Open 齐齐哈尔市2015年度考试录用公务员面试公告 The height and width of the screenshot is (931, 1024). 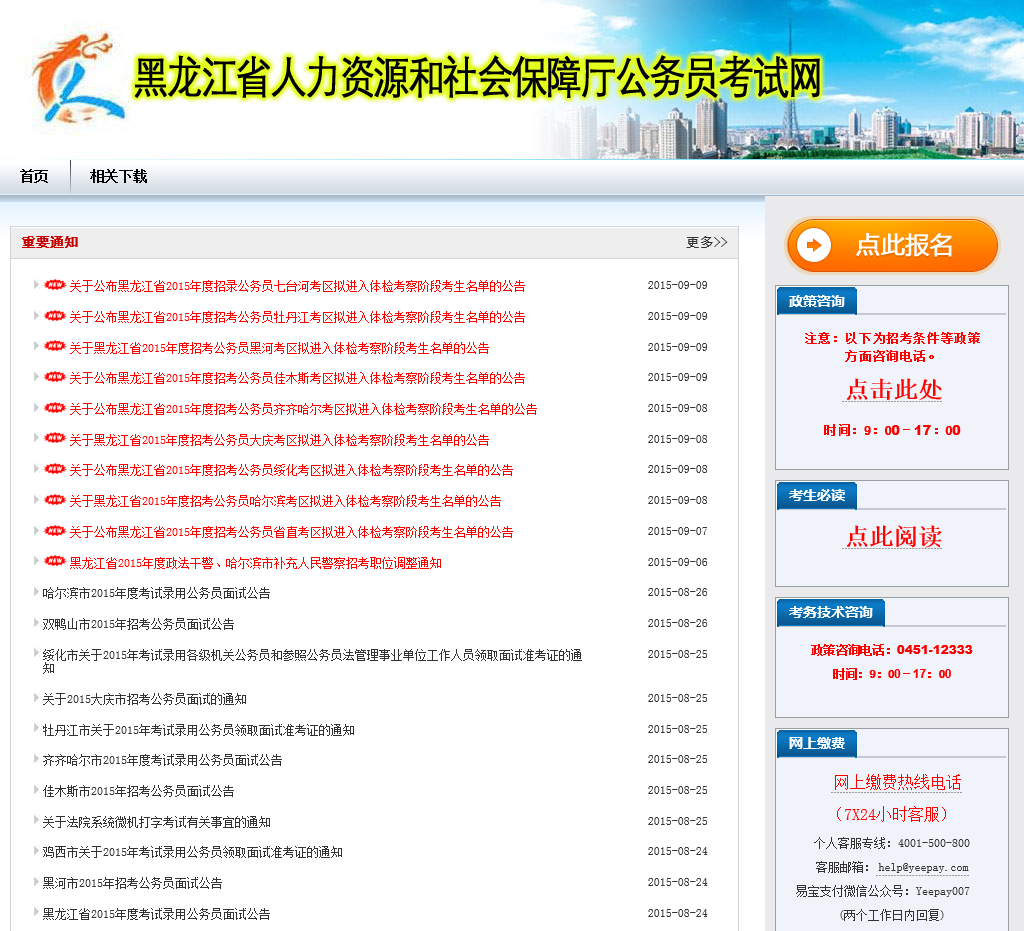click(163, 760)
